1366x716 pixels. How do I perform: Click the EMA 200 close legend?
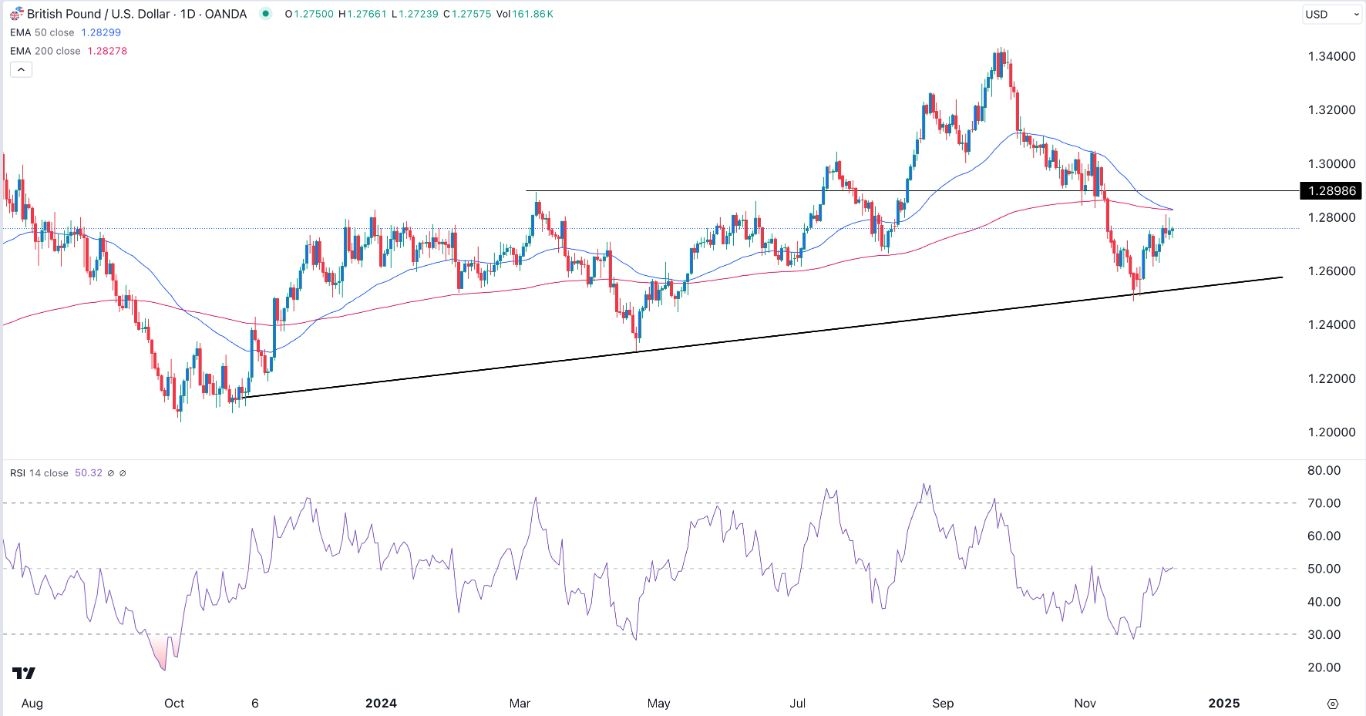46,50
